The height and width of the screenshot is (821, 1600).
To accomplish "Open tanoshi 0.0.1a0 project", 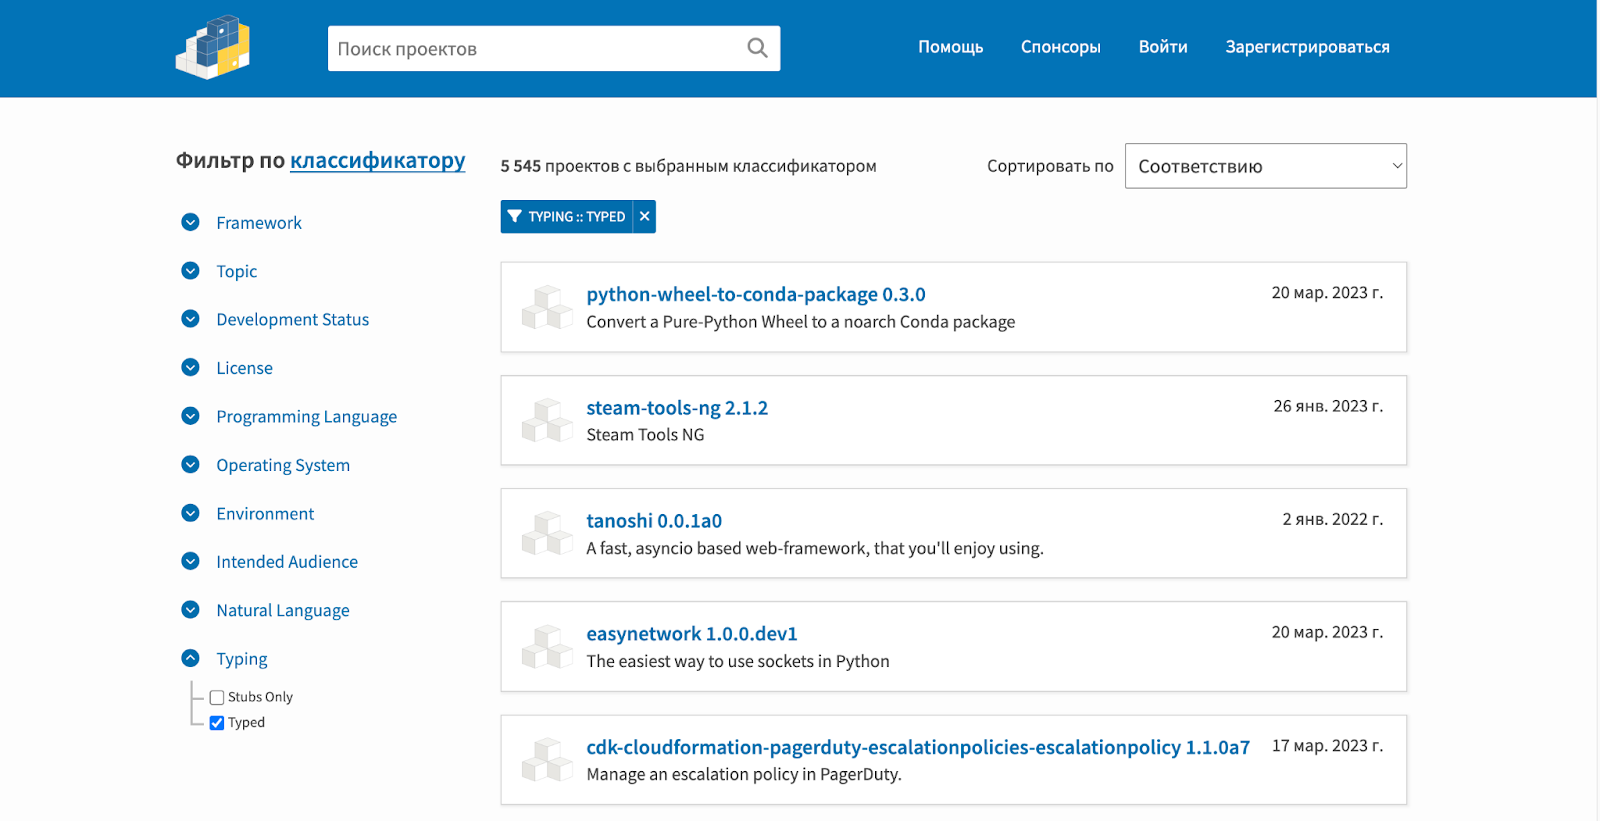I will pyautogui.click(x=654, y=520).
